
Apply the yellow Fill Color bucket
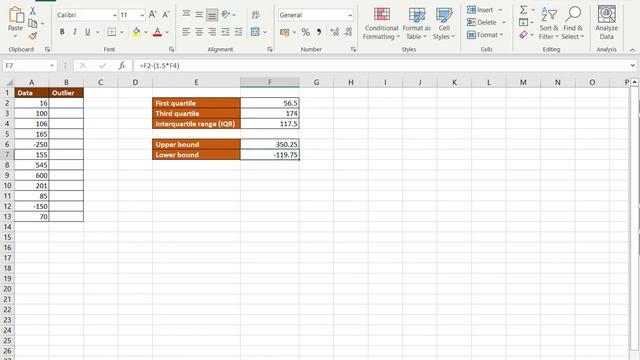click(136, 32)
